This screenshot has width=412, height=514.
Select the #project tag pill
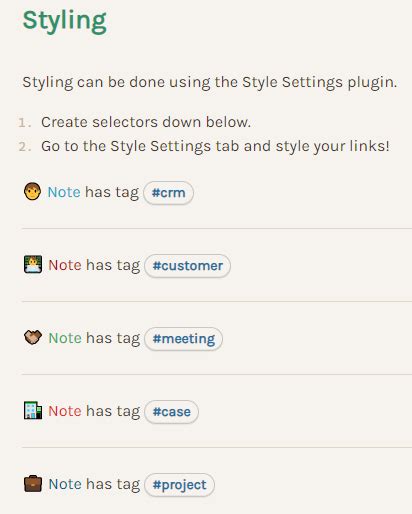tap(179, 485)
